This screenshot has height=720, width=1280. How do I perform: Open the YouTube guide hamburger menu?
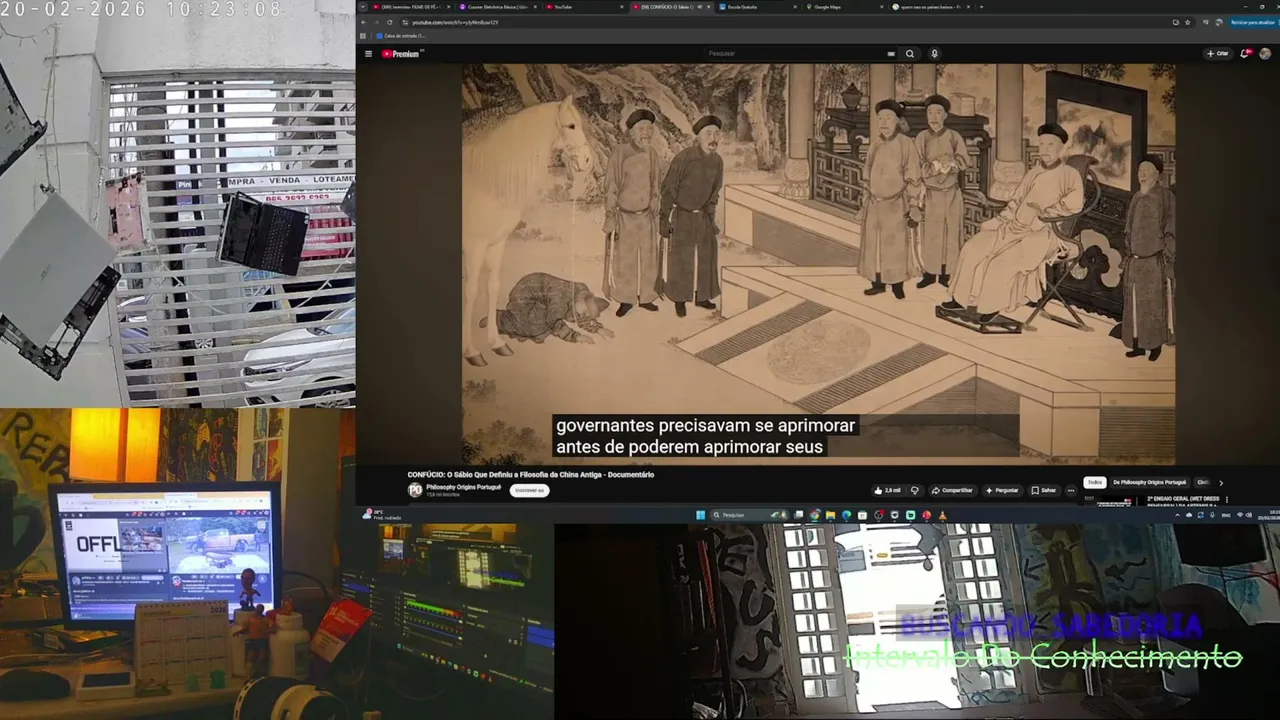pyautogui.click(x=368, y=54)
